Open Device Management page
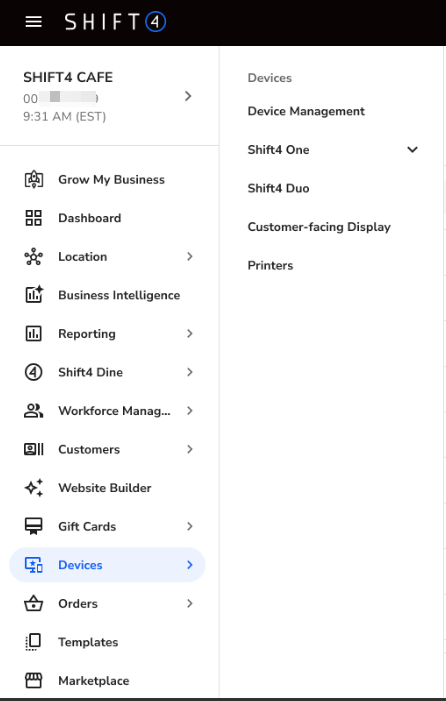446x701 pixels. point(306,111)
